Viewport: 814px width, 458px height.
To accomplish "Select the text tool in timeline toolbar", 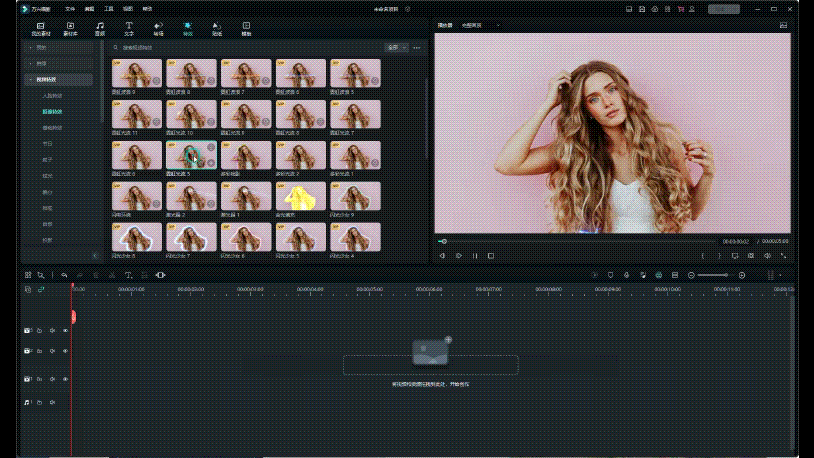I will [128, 274].
